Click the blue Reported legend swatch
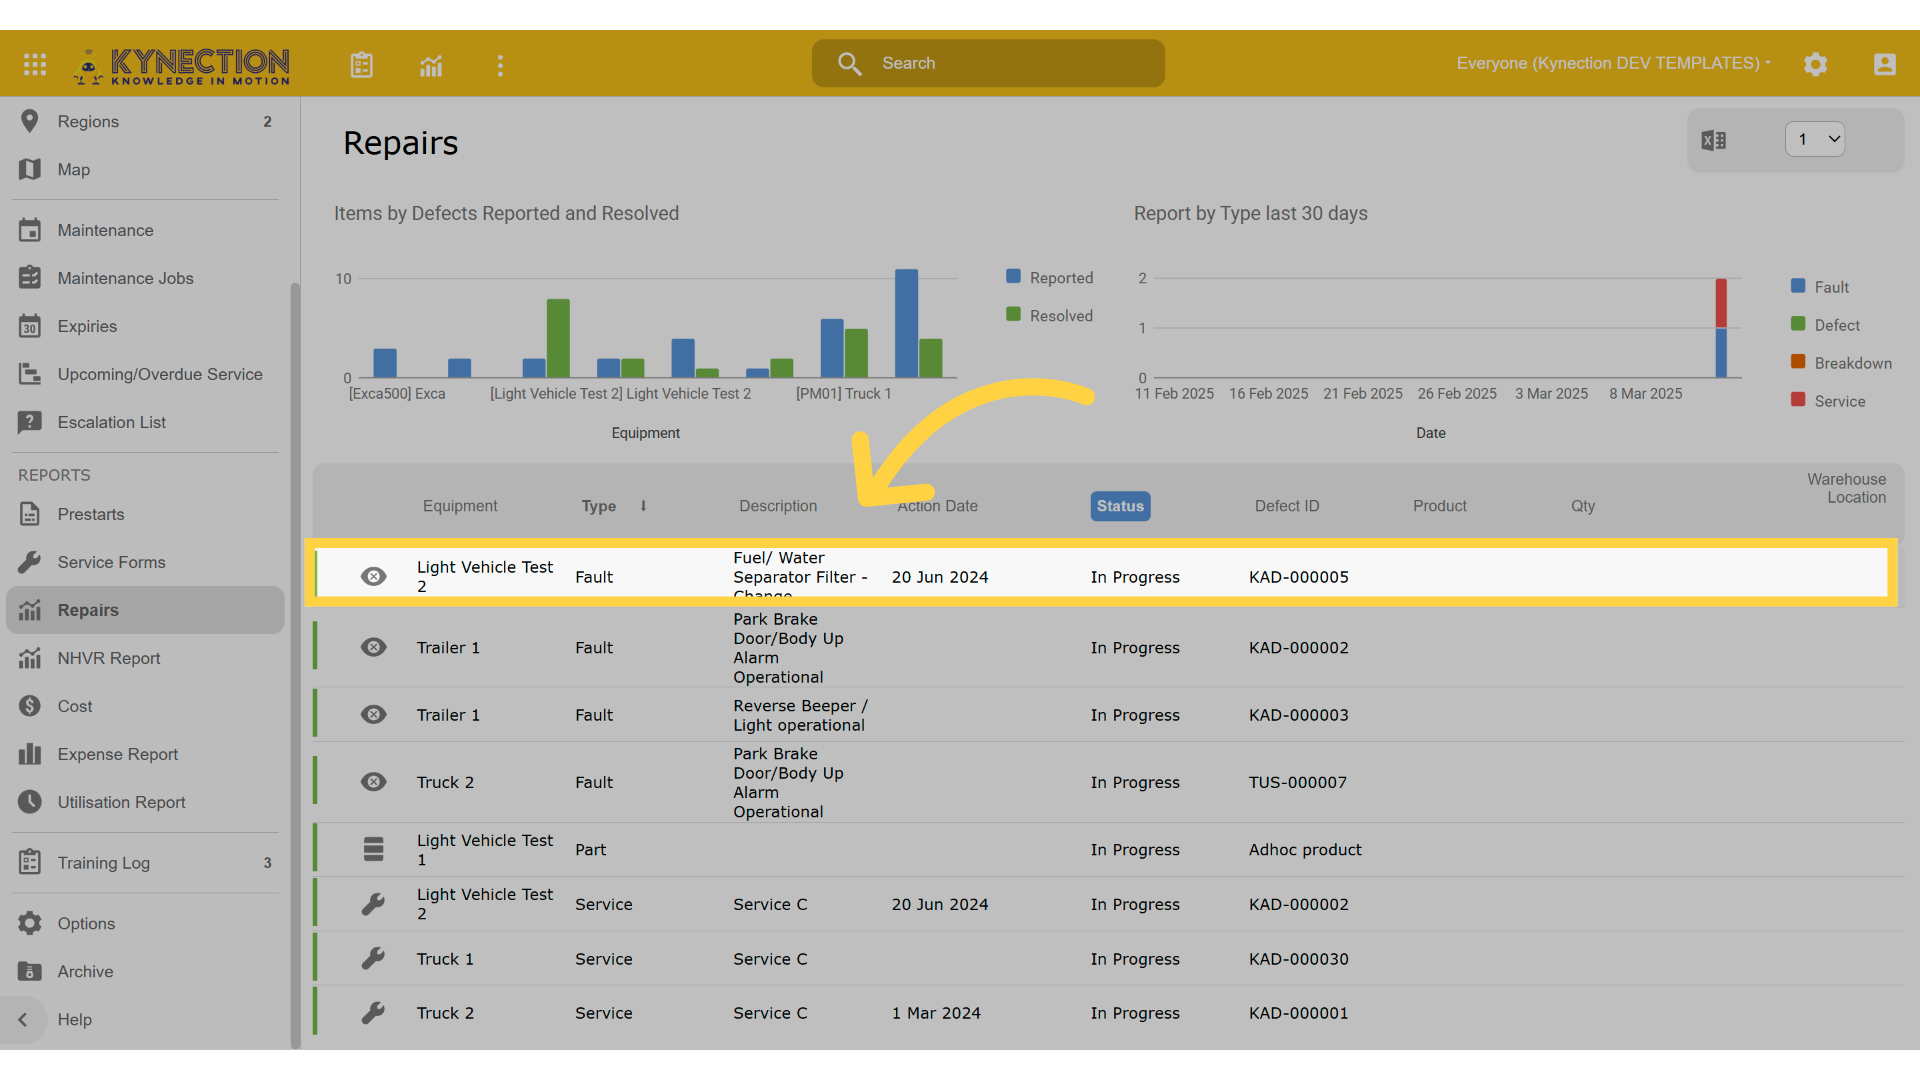1920x1080 pixels. tap(1013, 277)
